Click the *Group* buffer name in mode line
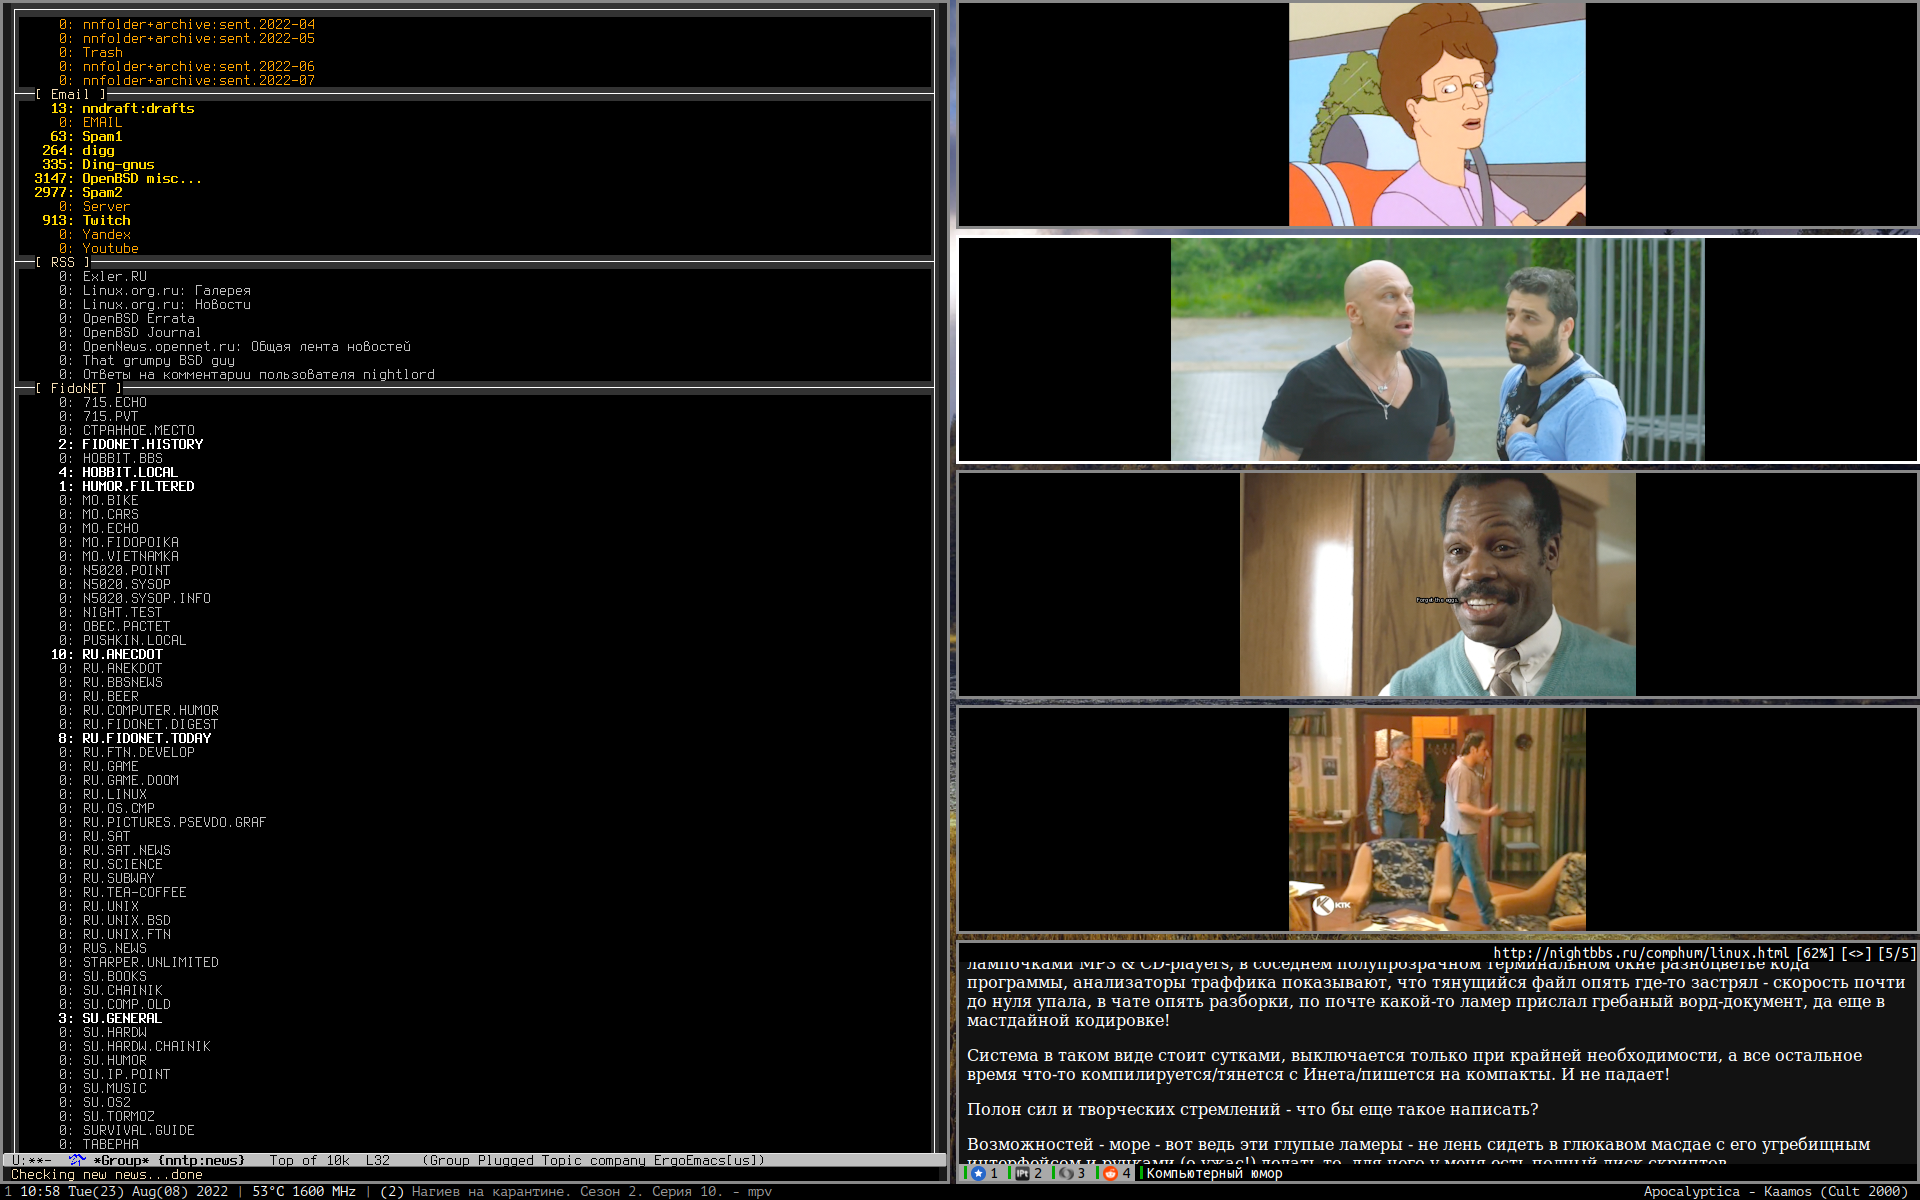 pyautogui.click(x=121, y=1160)
